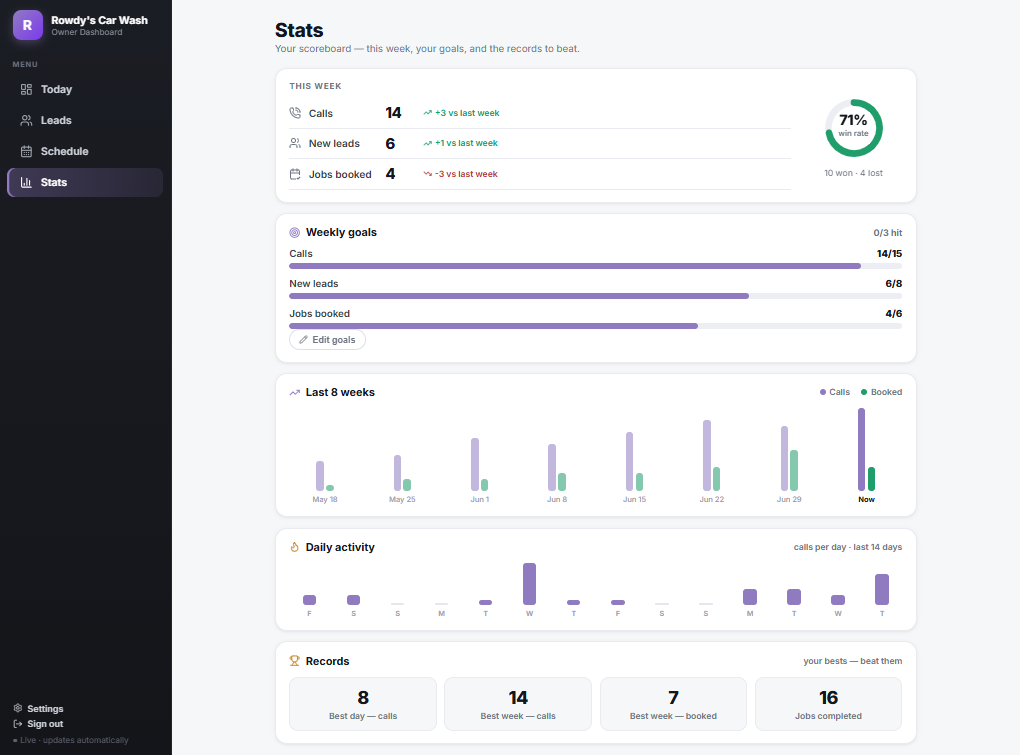Screen dimensions: 1020x755
Task: Click the flame icon by Daily activity
Action: pyautogui.click(x=295, y=547)
